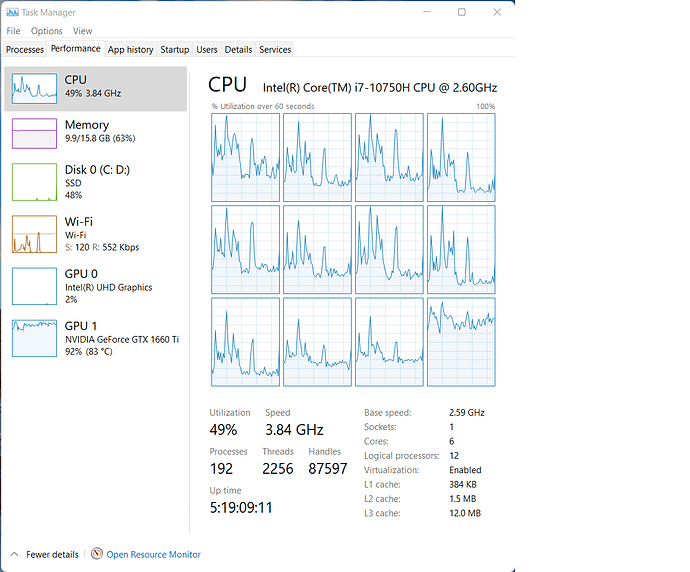Select GPU 1 GTX 1660 Ti thumbnail

[34, 338]
